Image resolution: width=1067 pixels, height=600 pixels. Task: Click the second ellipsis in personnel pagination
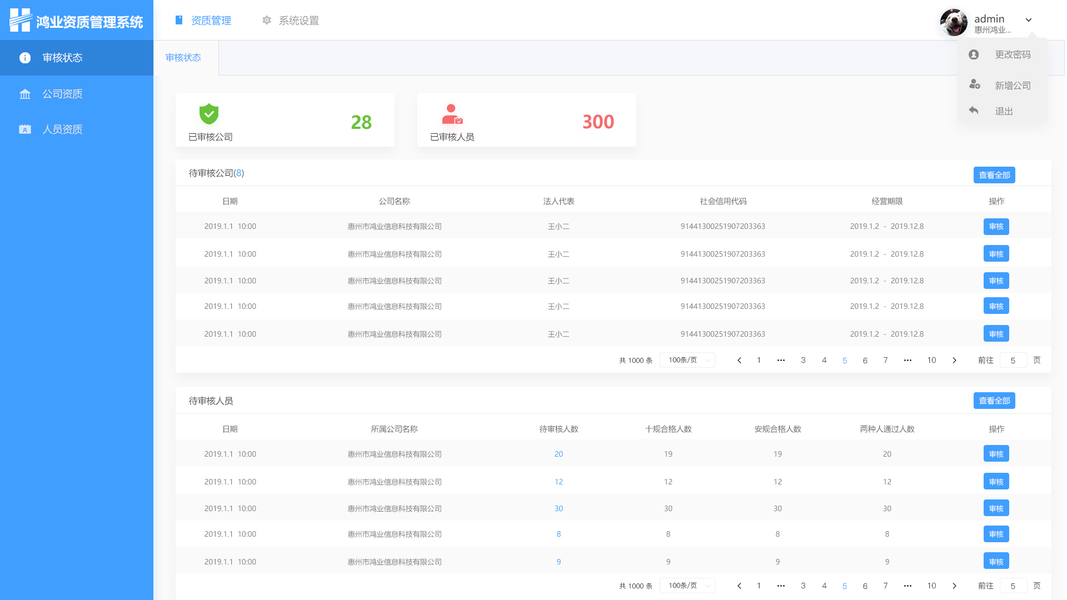pyautogui.click(x=908, y=586)
